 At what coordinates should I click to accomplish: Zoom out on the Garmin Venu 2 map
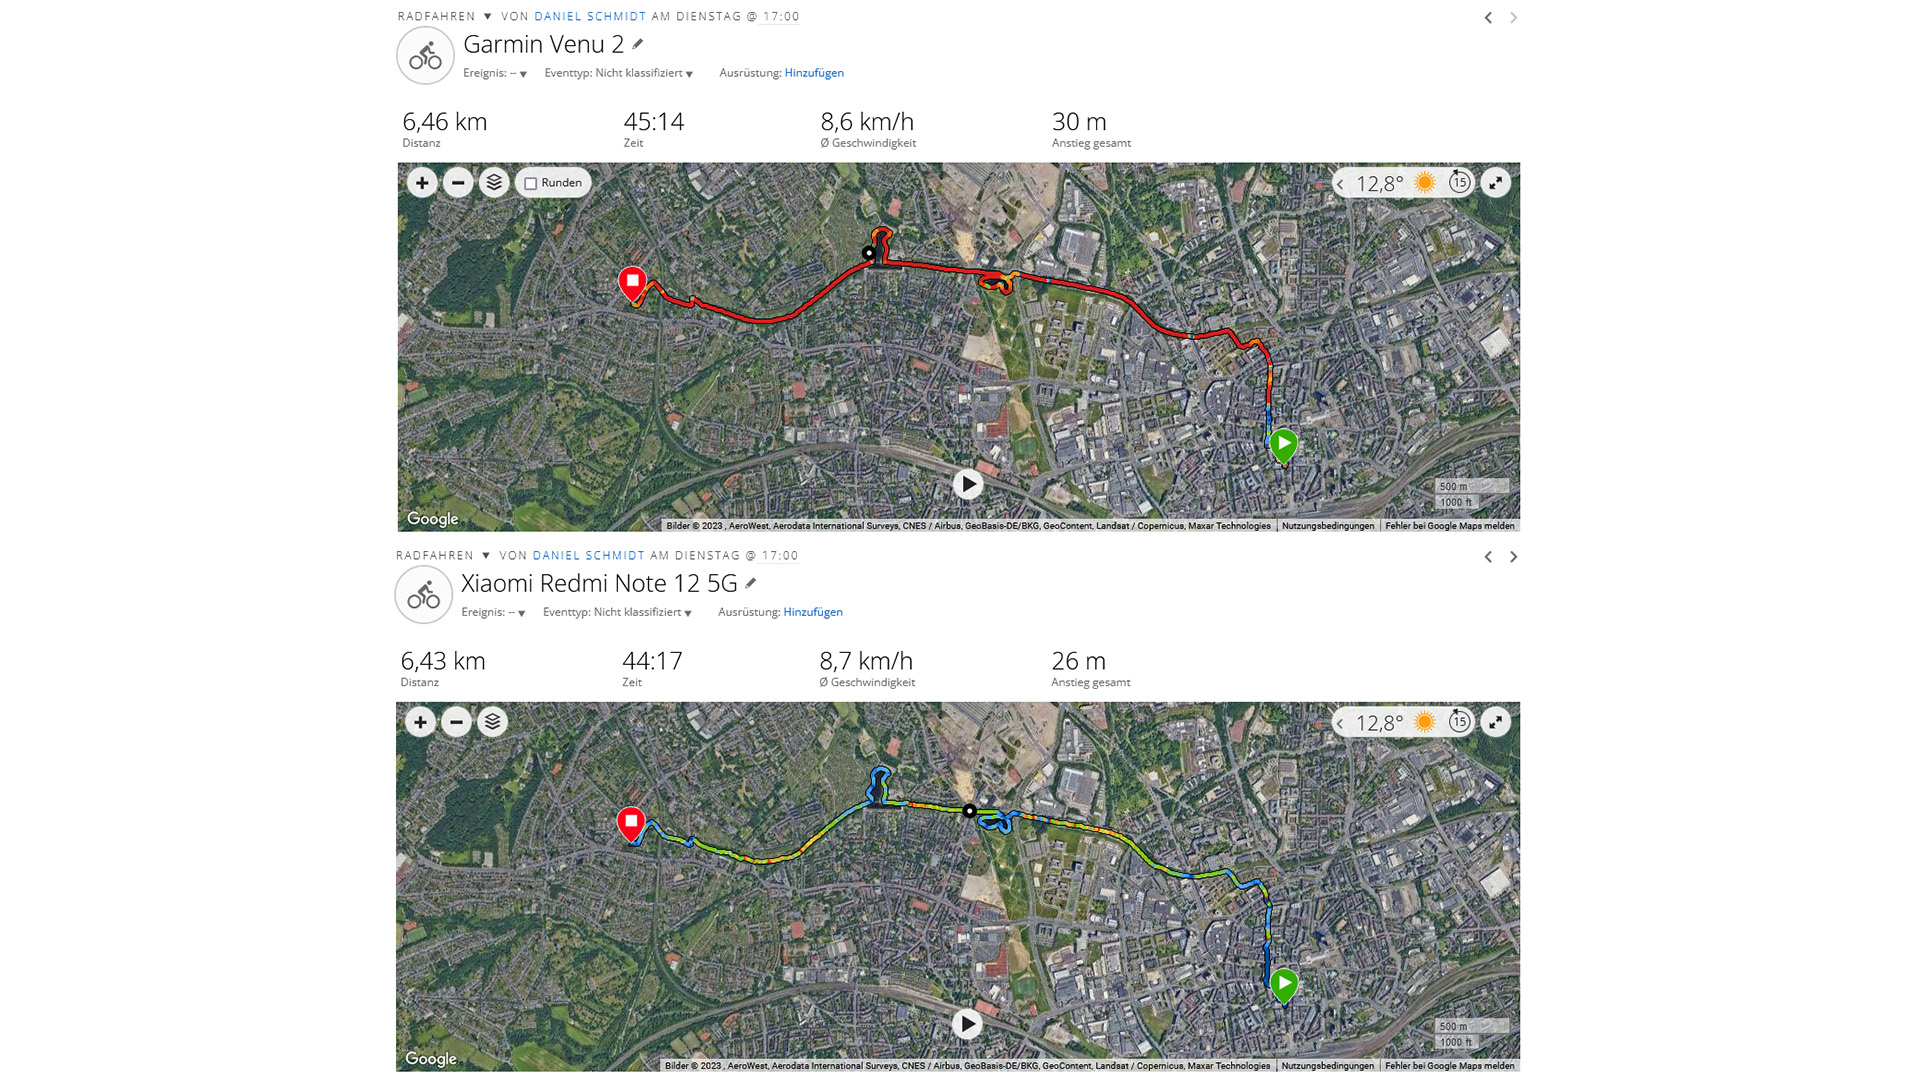(x=458, y=183)
